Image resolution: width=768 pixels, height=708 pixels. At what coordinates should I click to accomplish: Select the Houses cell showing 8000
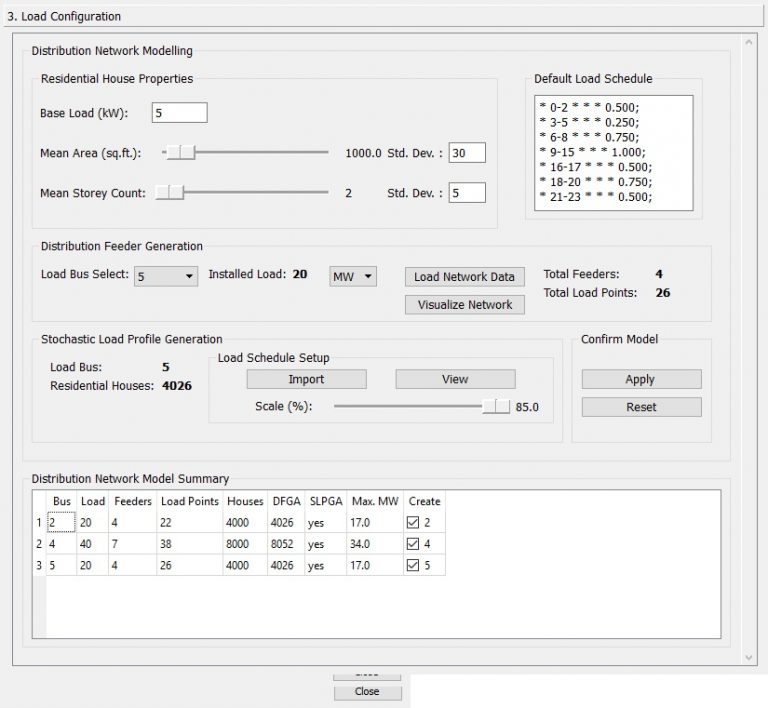pos(245,543)
